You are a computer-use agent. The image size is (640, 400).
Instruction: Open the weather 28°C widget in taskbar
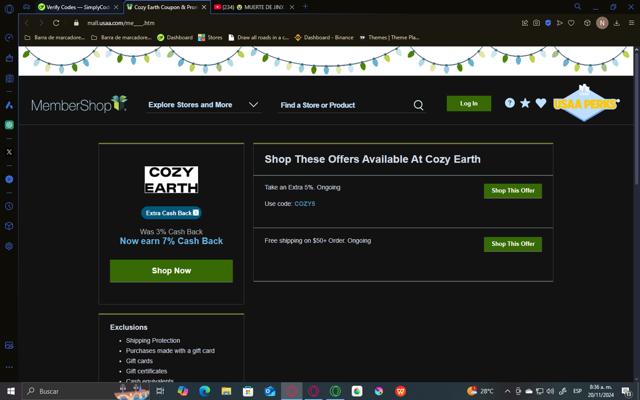tap(480, 391)
